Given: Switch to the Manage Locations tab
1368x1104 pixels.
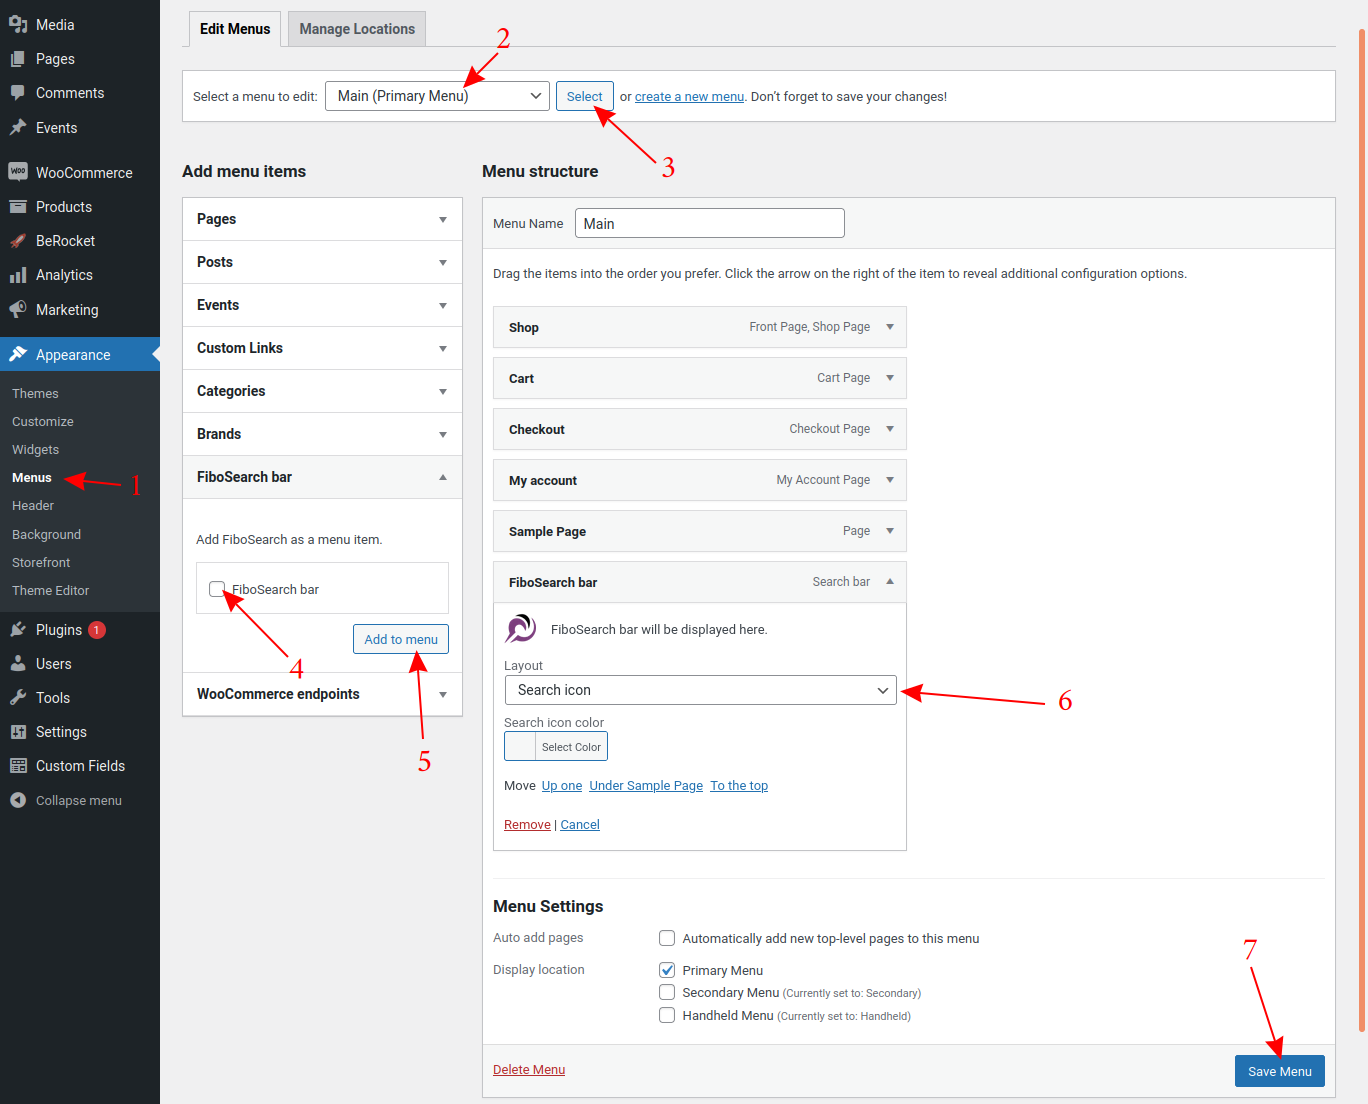Looking at the screenshot, I should pos(356,28).
